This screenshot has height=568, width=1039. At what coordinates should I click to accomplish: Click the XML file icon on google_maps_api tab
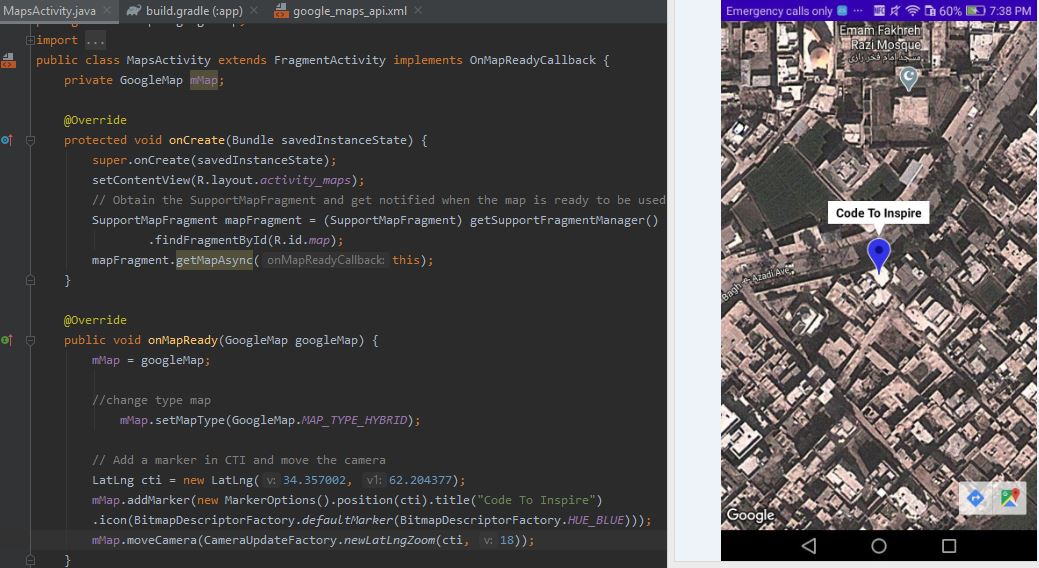click(x=281, y=11)
